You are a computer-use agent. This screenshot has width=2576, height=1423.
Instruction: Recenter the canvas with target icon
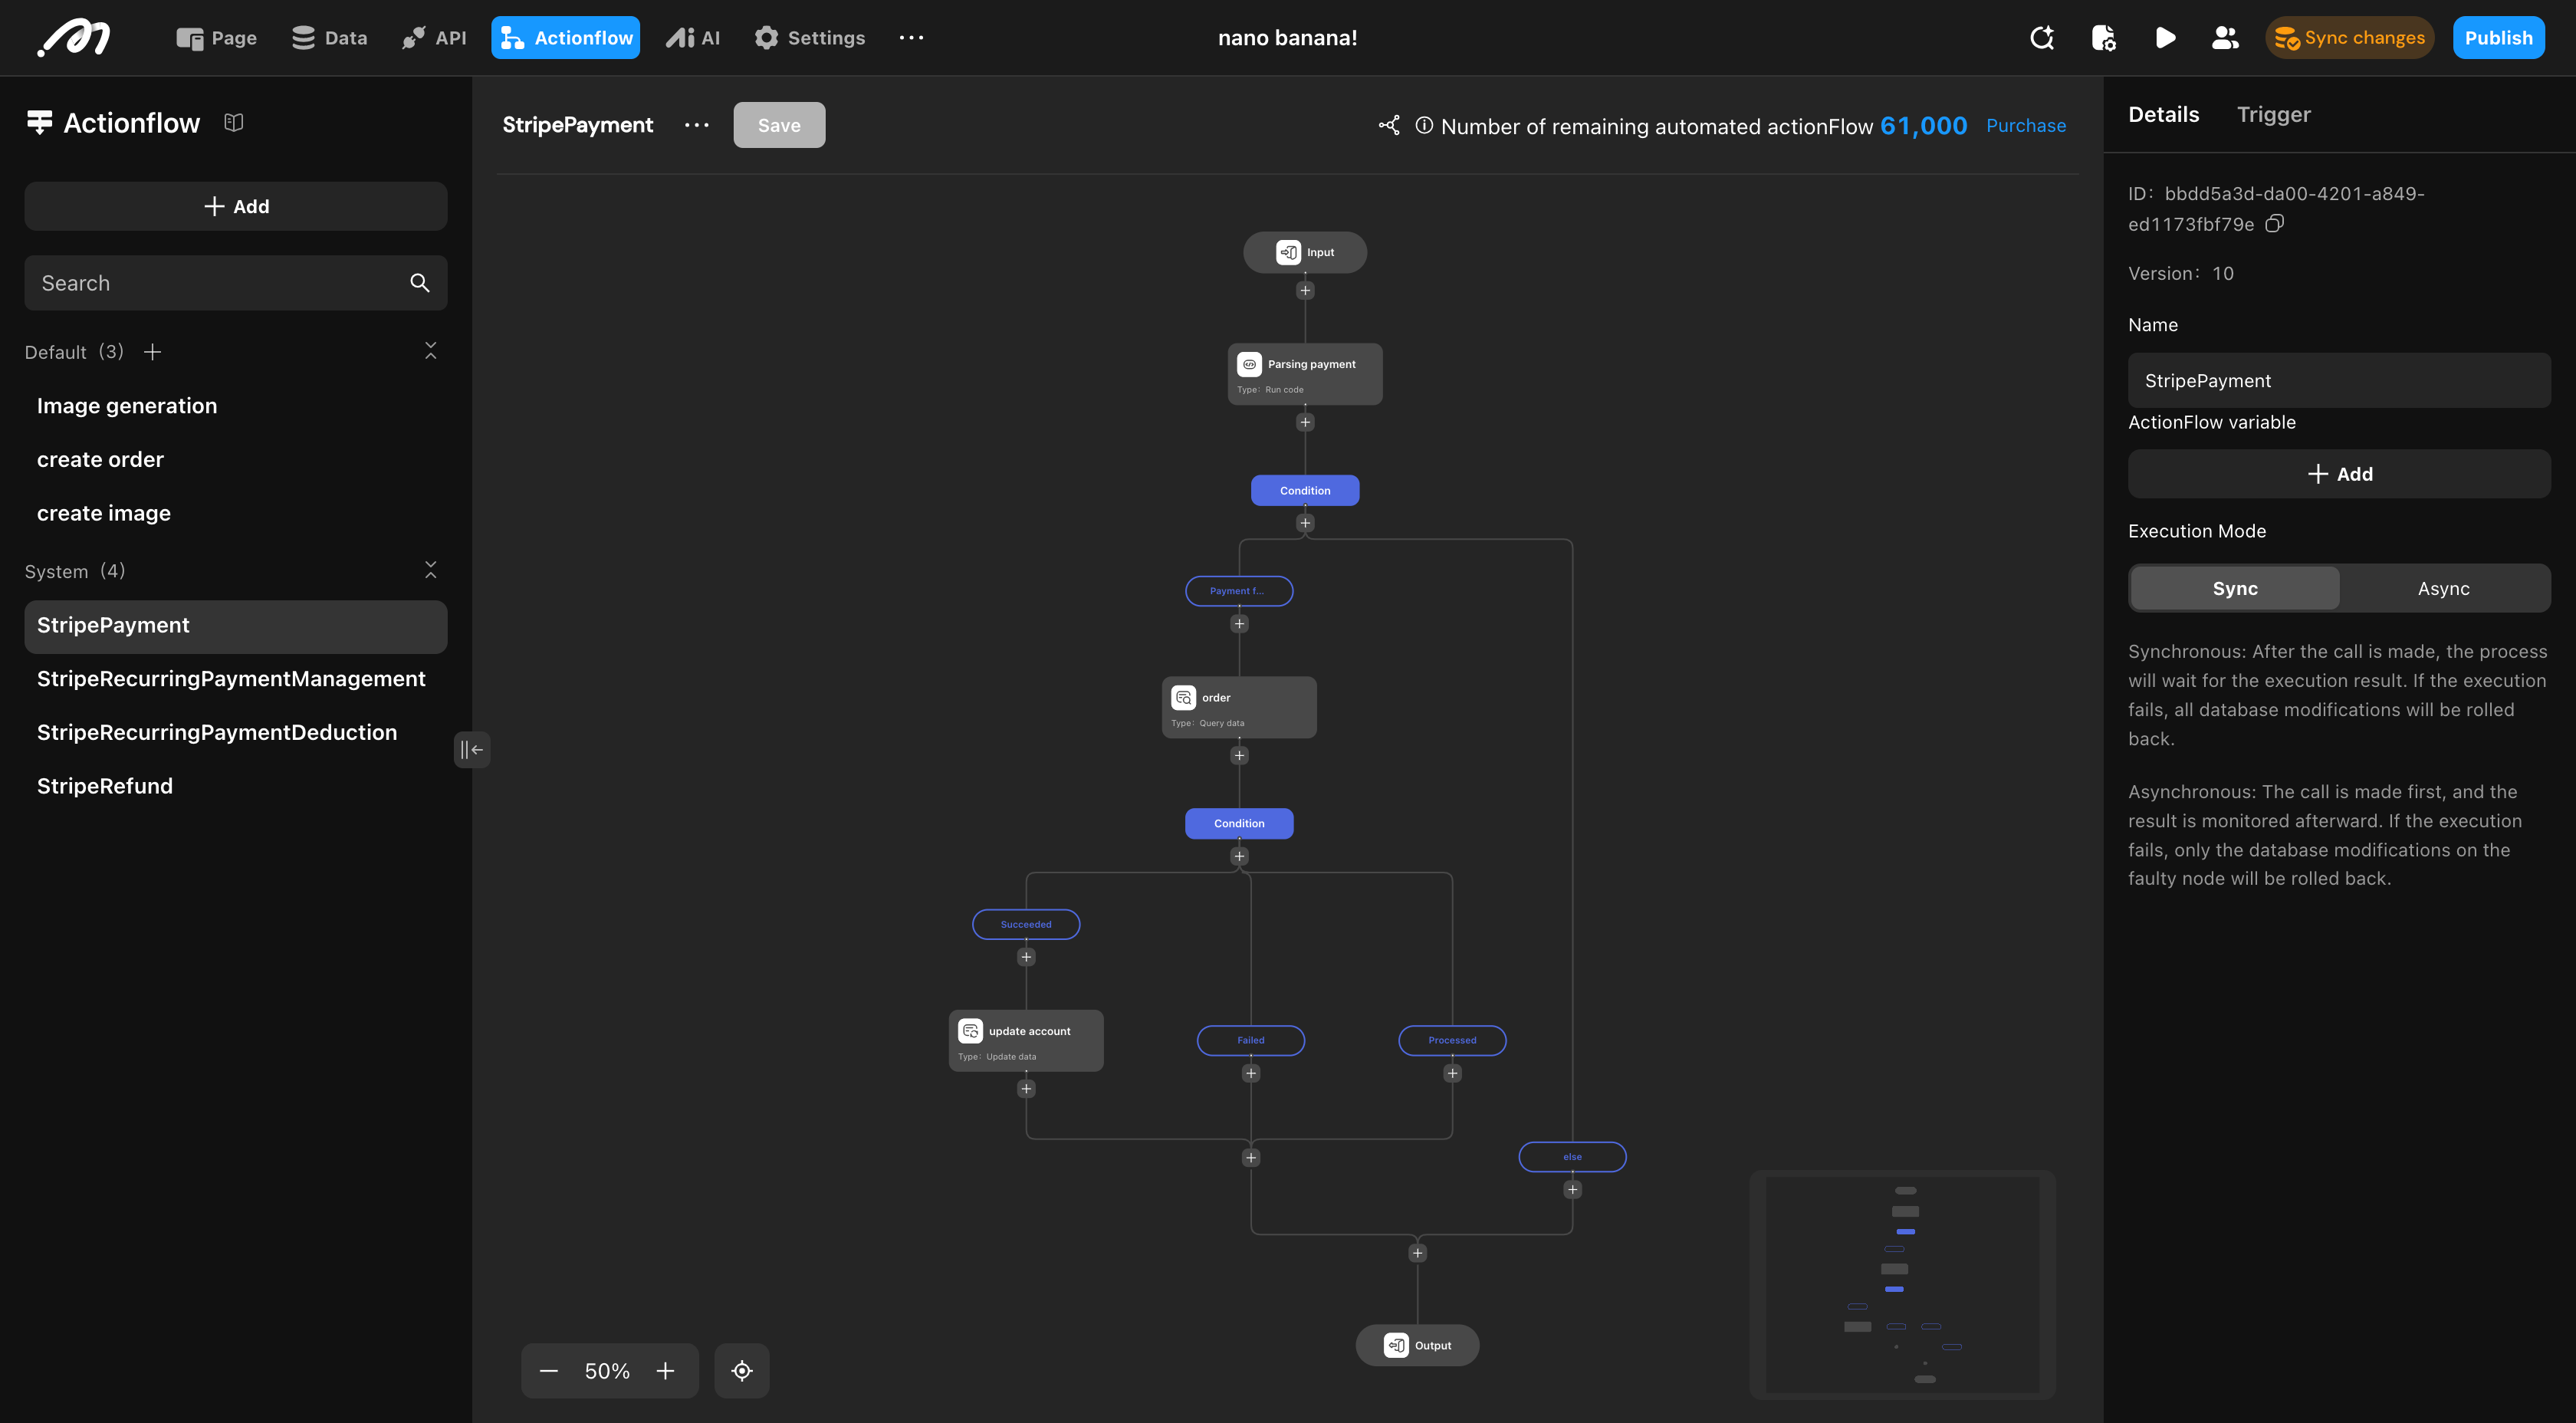[742, 1371]
